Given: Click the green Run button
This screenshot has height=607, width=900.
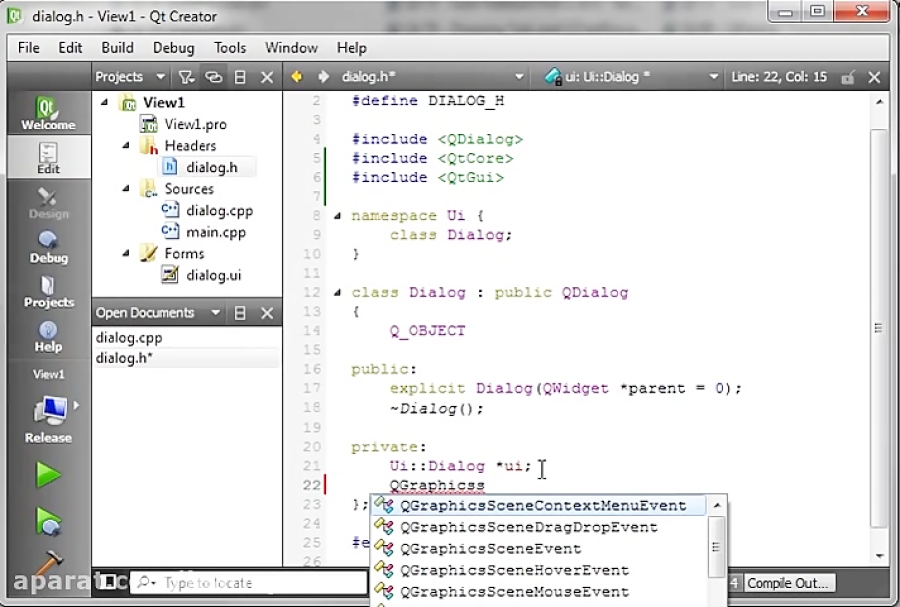Looking at the screenshot, I should coord(48,475).
